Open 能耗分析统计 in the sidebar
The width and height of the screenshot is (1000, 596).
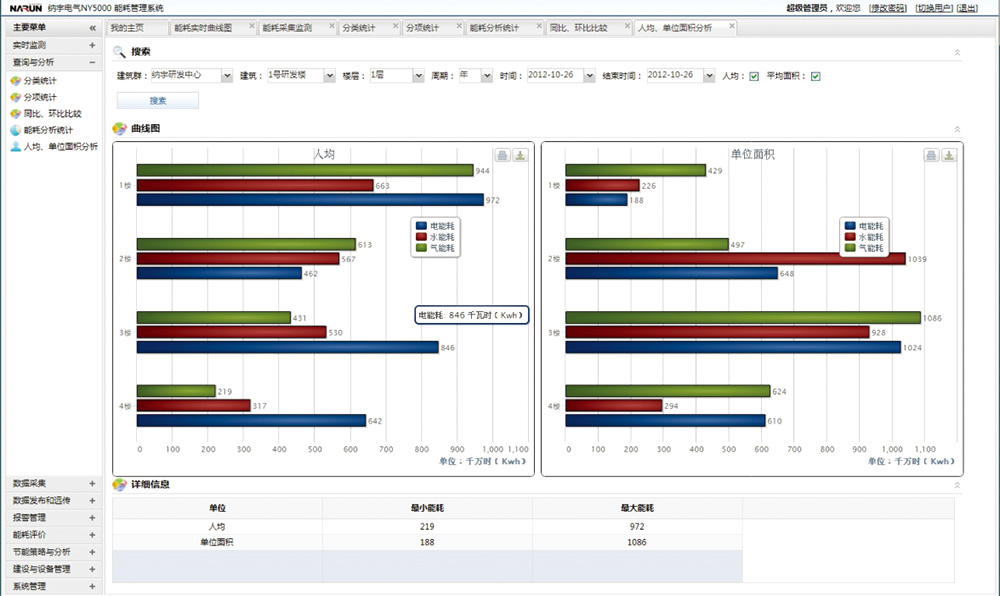(48, 130)
